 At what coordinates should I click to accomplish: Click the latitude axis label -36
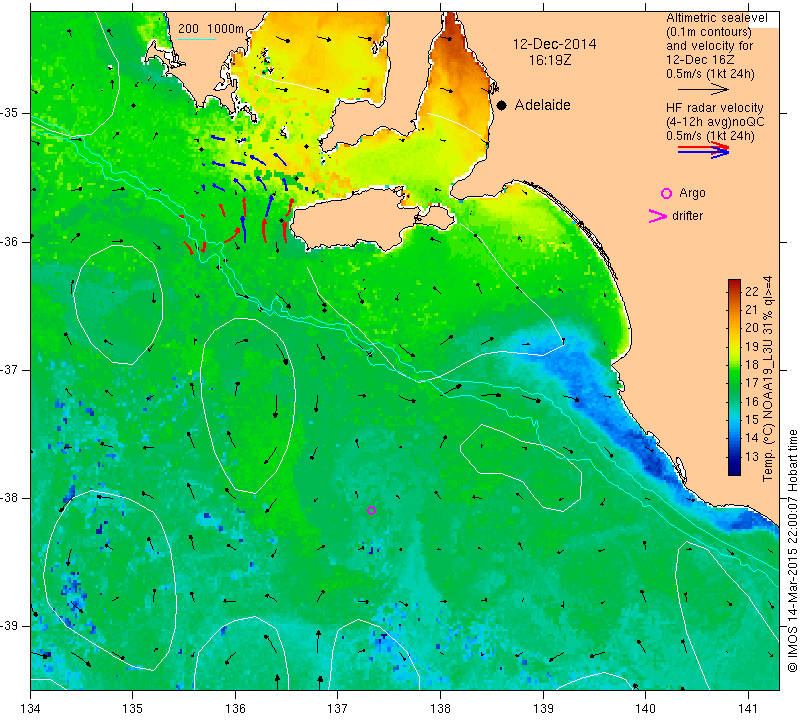click(x=10, y=241)
